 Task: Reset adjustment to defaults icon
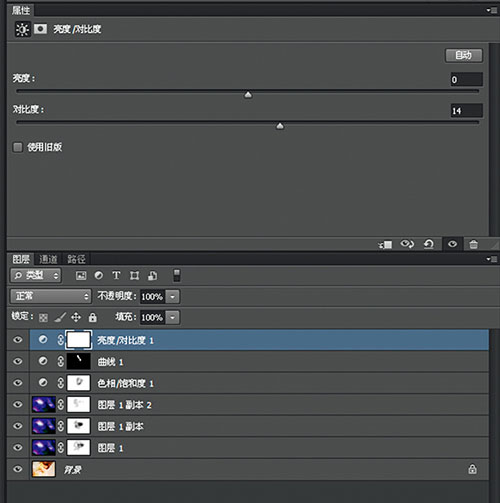click(429, 244)
